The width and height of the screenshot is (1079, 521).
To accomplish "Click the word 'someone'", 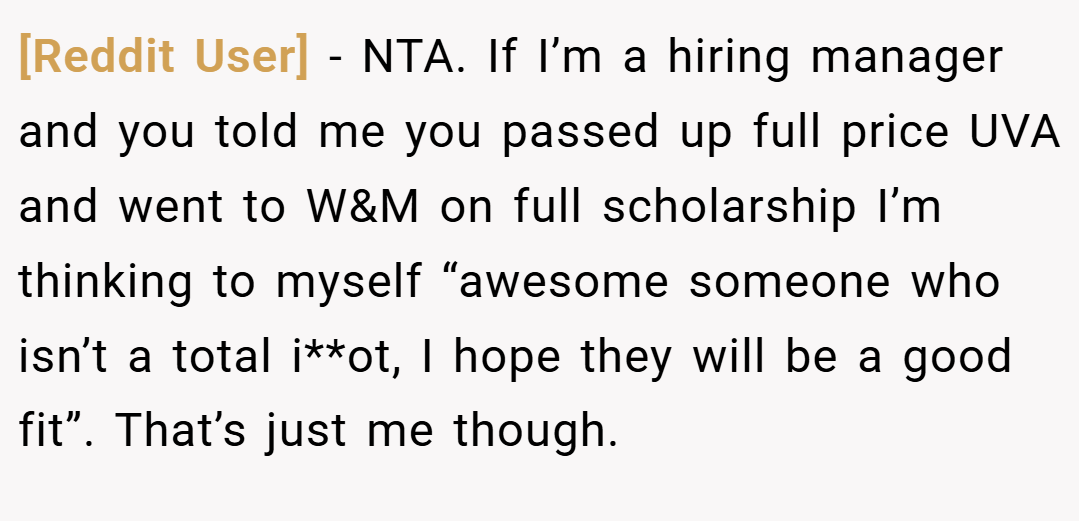I will point(789,282).
